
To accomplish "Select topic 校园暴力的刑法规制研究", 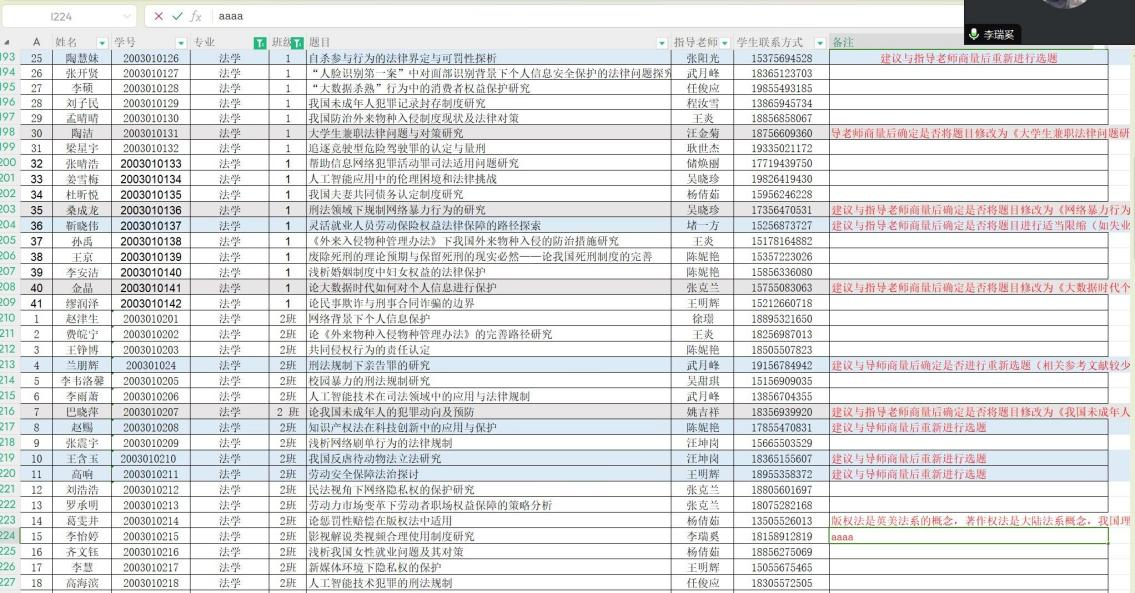I will point(489,381).
